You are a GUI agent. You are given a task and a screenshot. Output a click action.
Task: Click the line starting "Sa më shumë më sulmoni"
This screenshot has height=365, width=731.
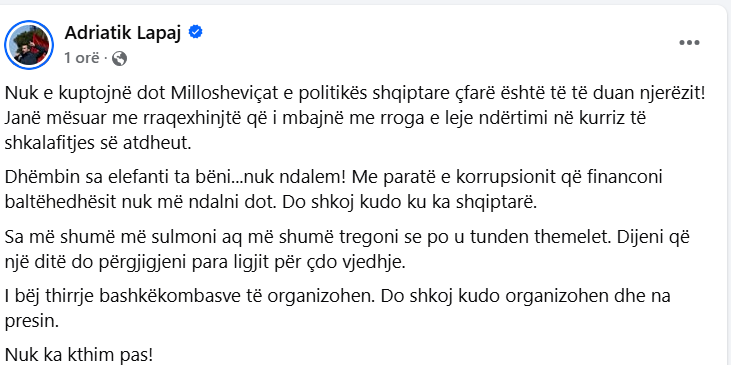click(347, 237)
